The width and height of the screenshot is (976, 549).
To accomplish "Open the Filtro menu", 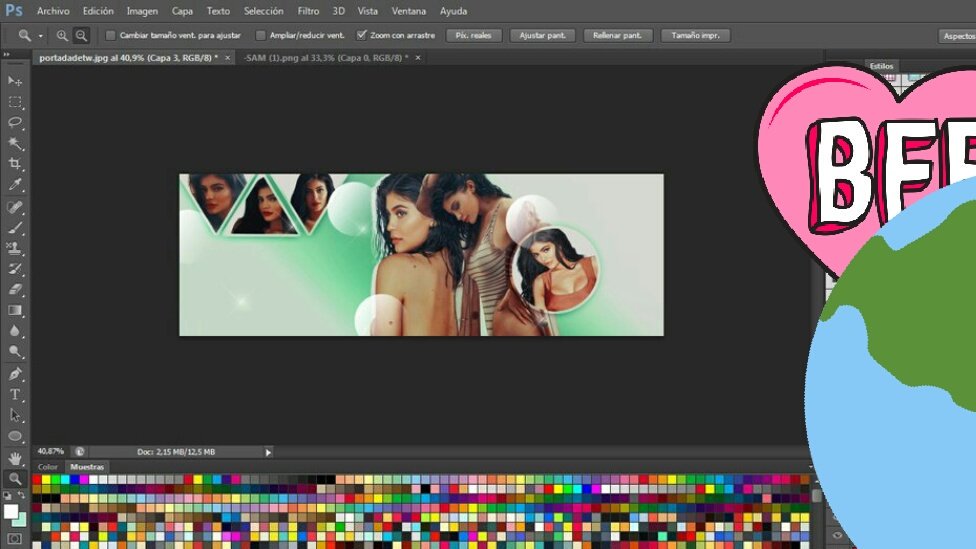I will pyautogui.click(x=308, y=11).
